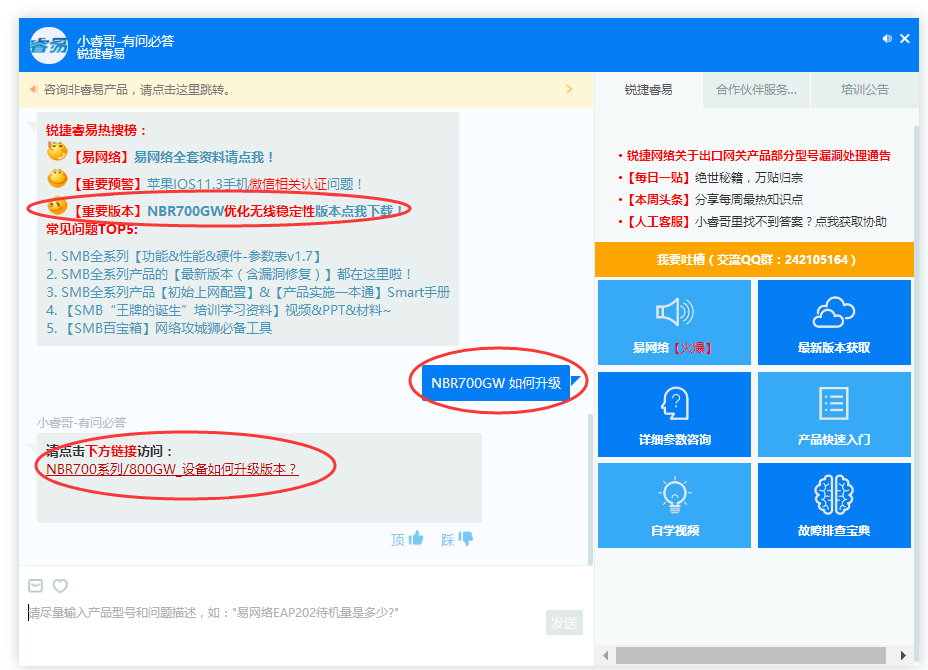Open 人工客服 点我获取协助 link
Screen dimensions: 928x670
tap(756, 222)
